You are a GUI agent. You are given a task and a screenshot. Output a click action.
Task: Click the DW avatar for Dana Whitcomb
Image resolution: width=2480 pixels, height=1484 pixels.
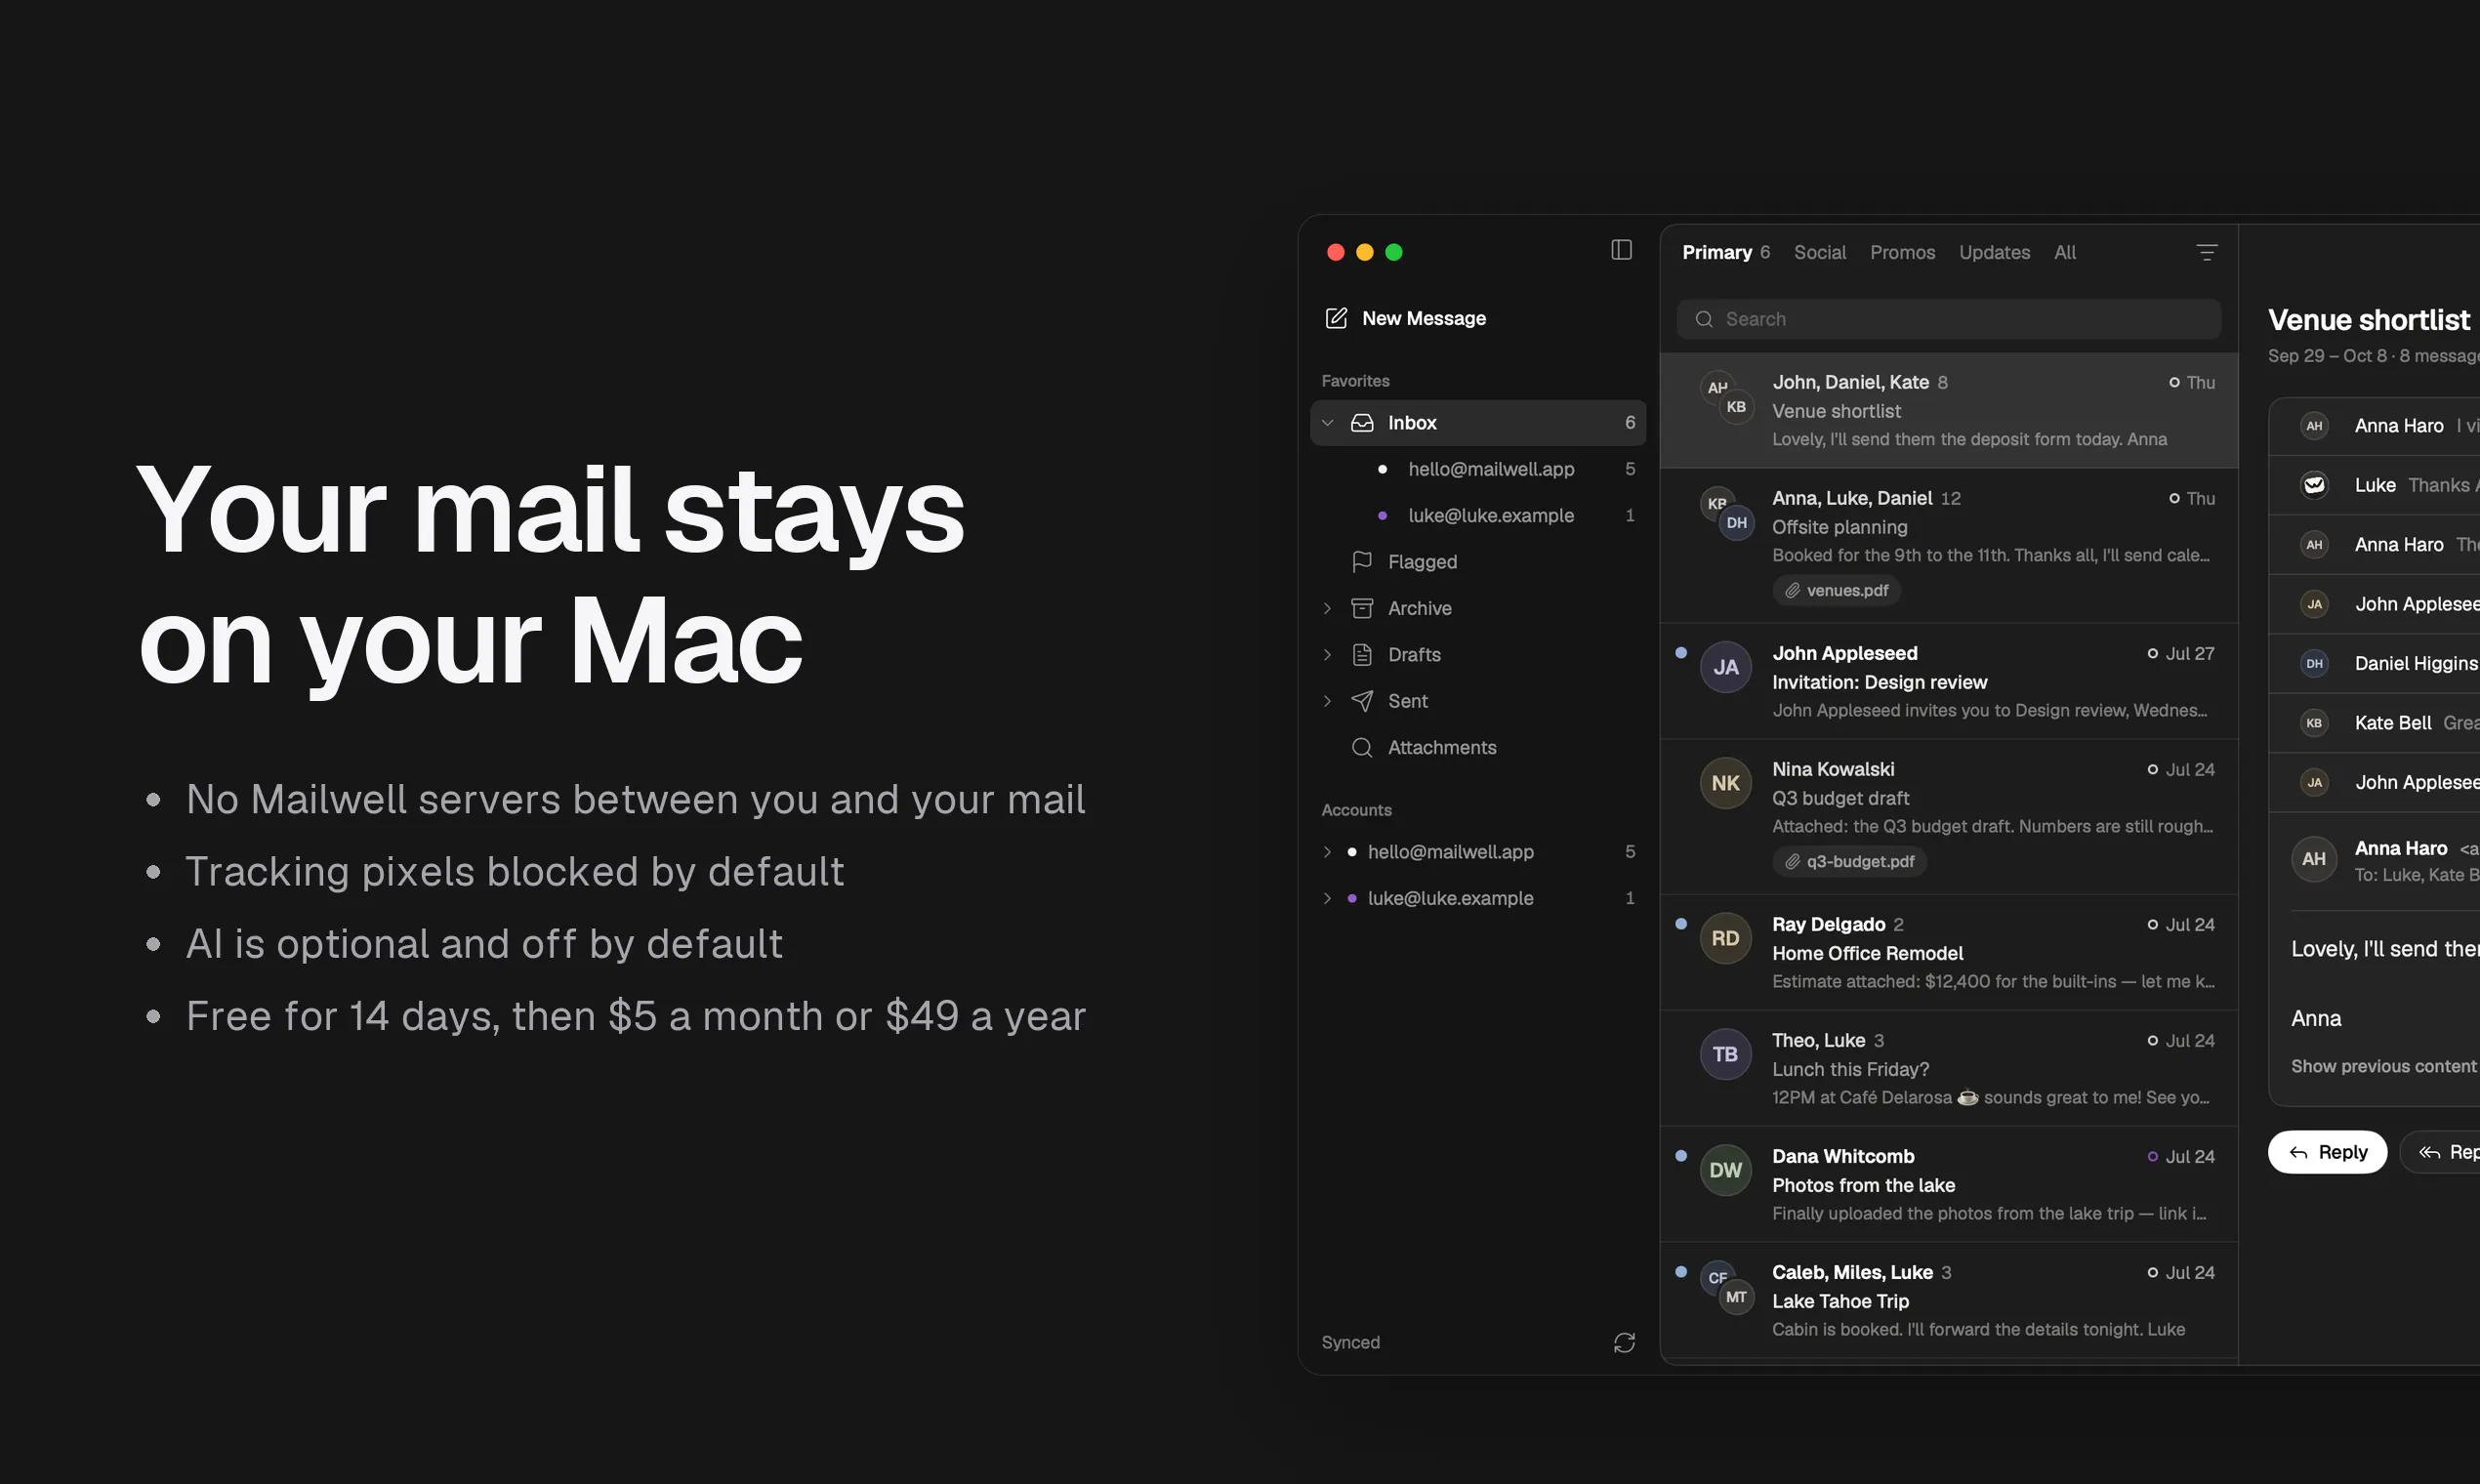click(1725, 1170)
